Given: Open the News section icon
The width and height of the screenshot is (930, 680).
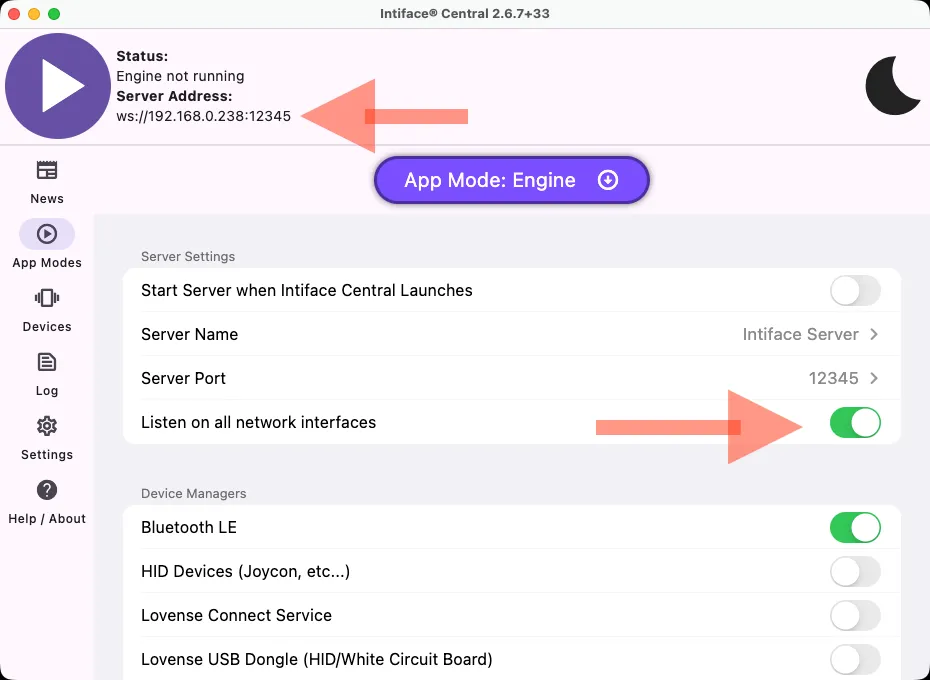Looking at the screenshot, I should point(46,170).
